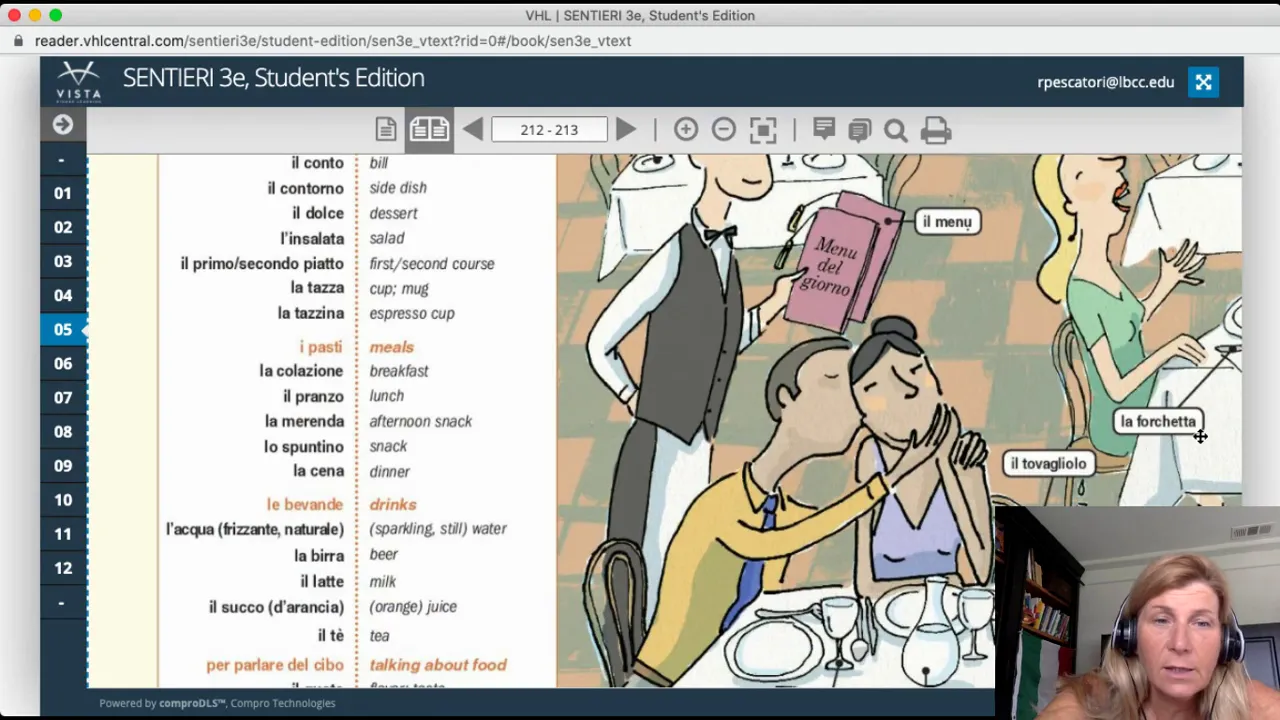Viewport: 1280px width, 720px height.
Task: Click the word 'la merenda'
Action: coord(304,421)
